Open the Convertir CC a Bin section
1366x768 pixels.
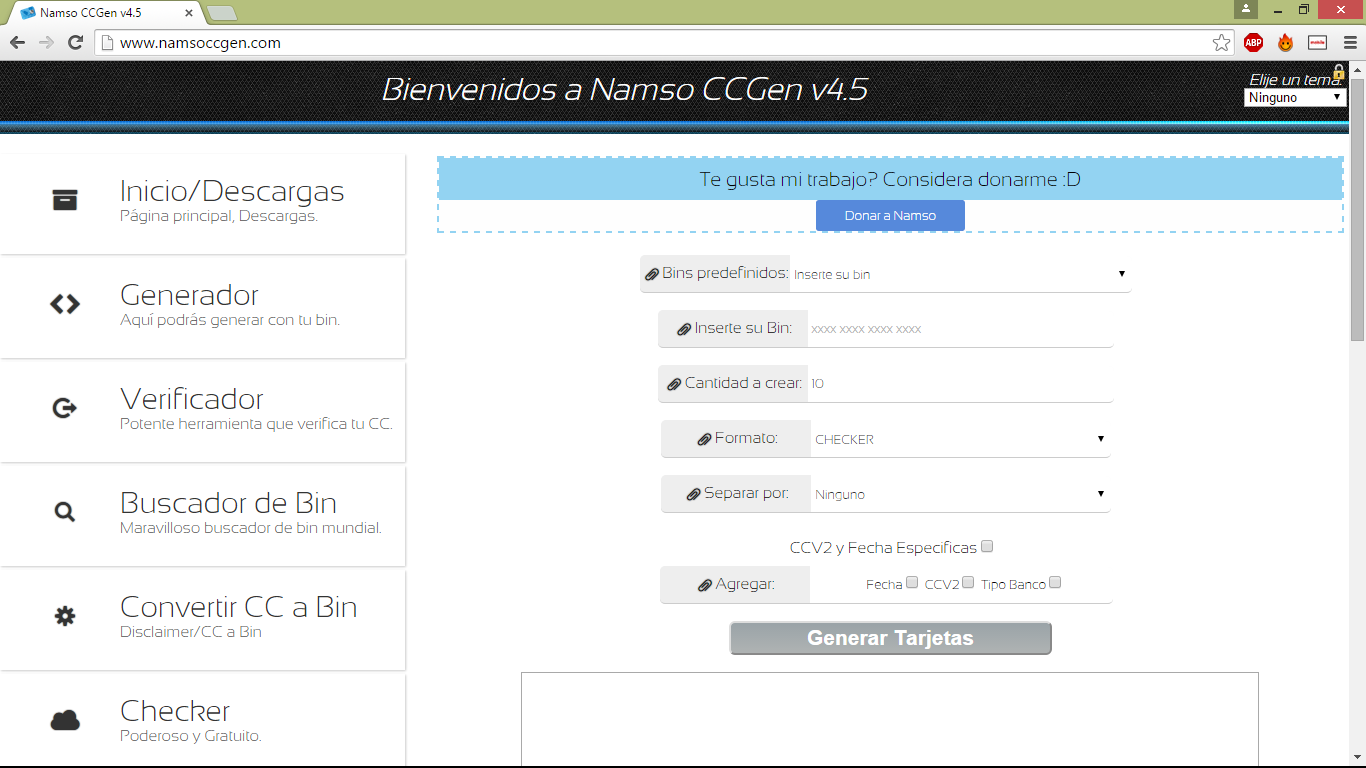[202, 619]
